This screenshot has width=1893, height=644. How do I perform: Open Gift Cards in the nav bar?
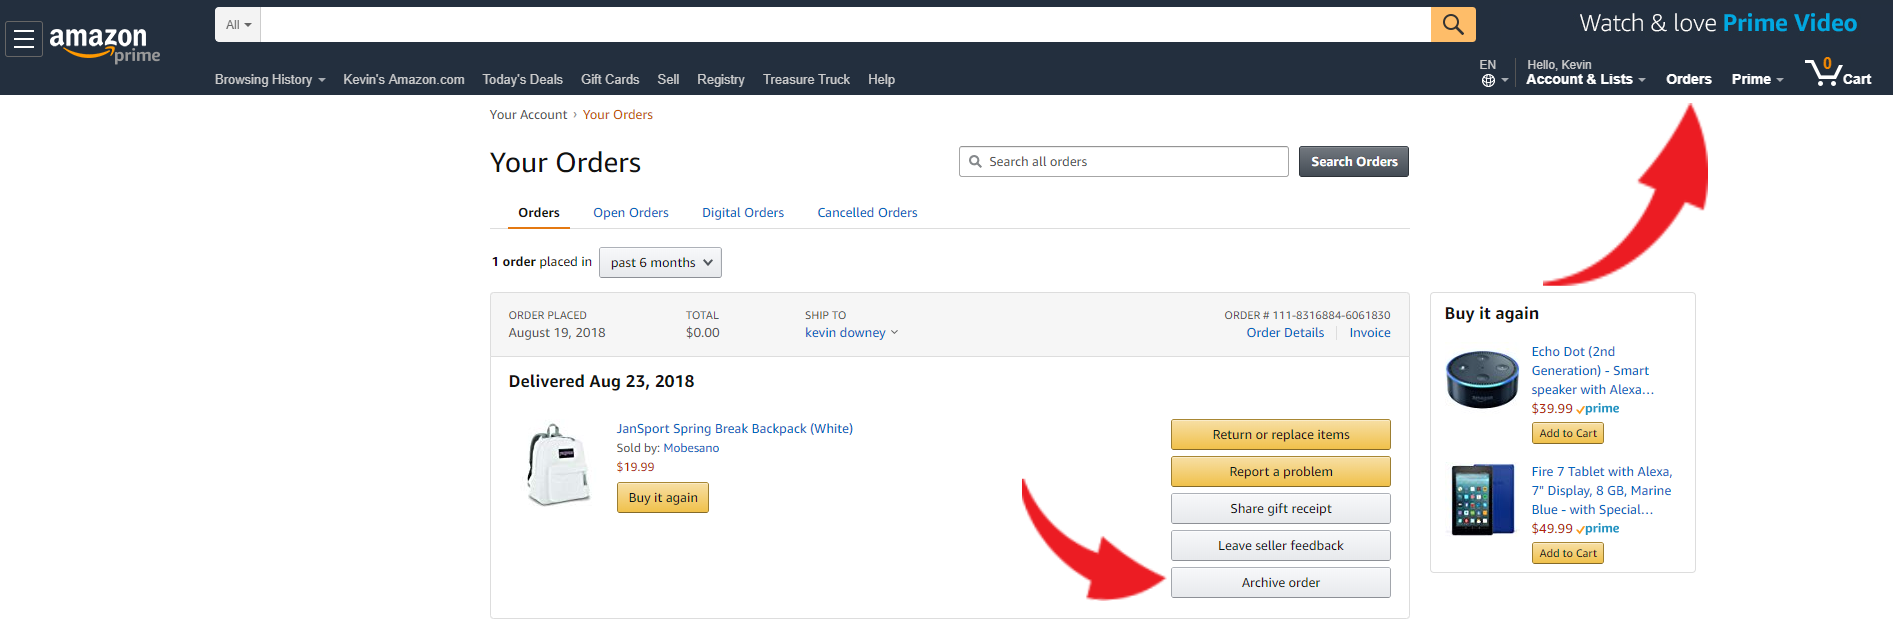610,79
